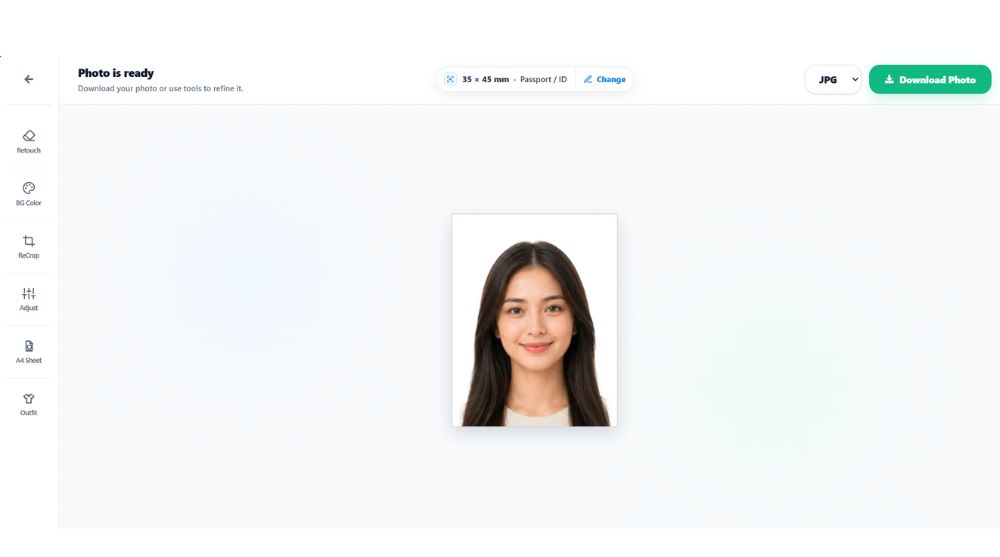Click the passport photo preview
The height and width of the screenshot is (557, 1000).
pos(534,320)
